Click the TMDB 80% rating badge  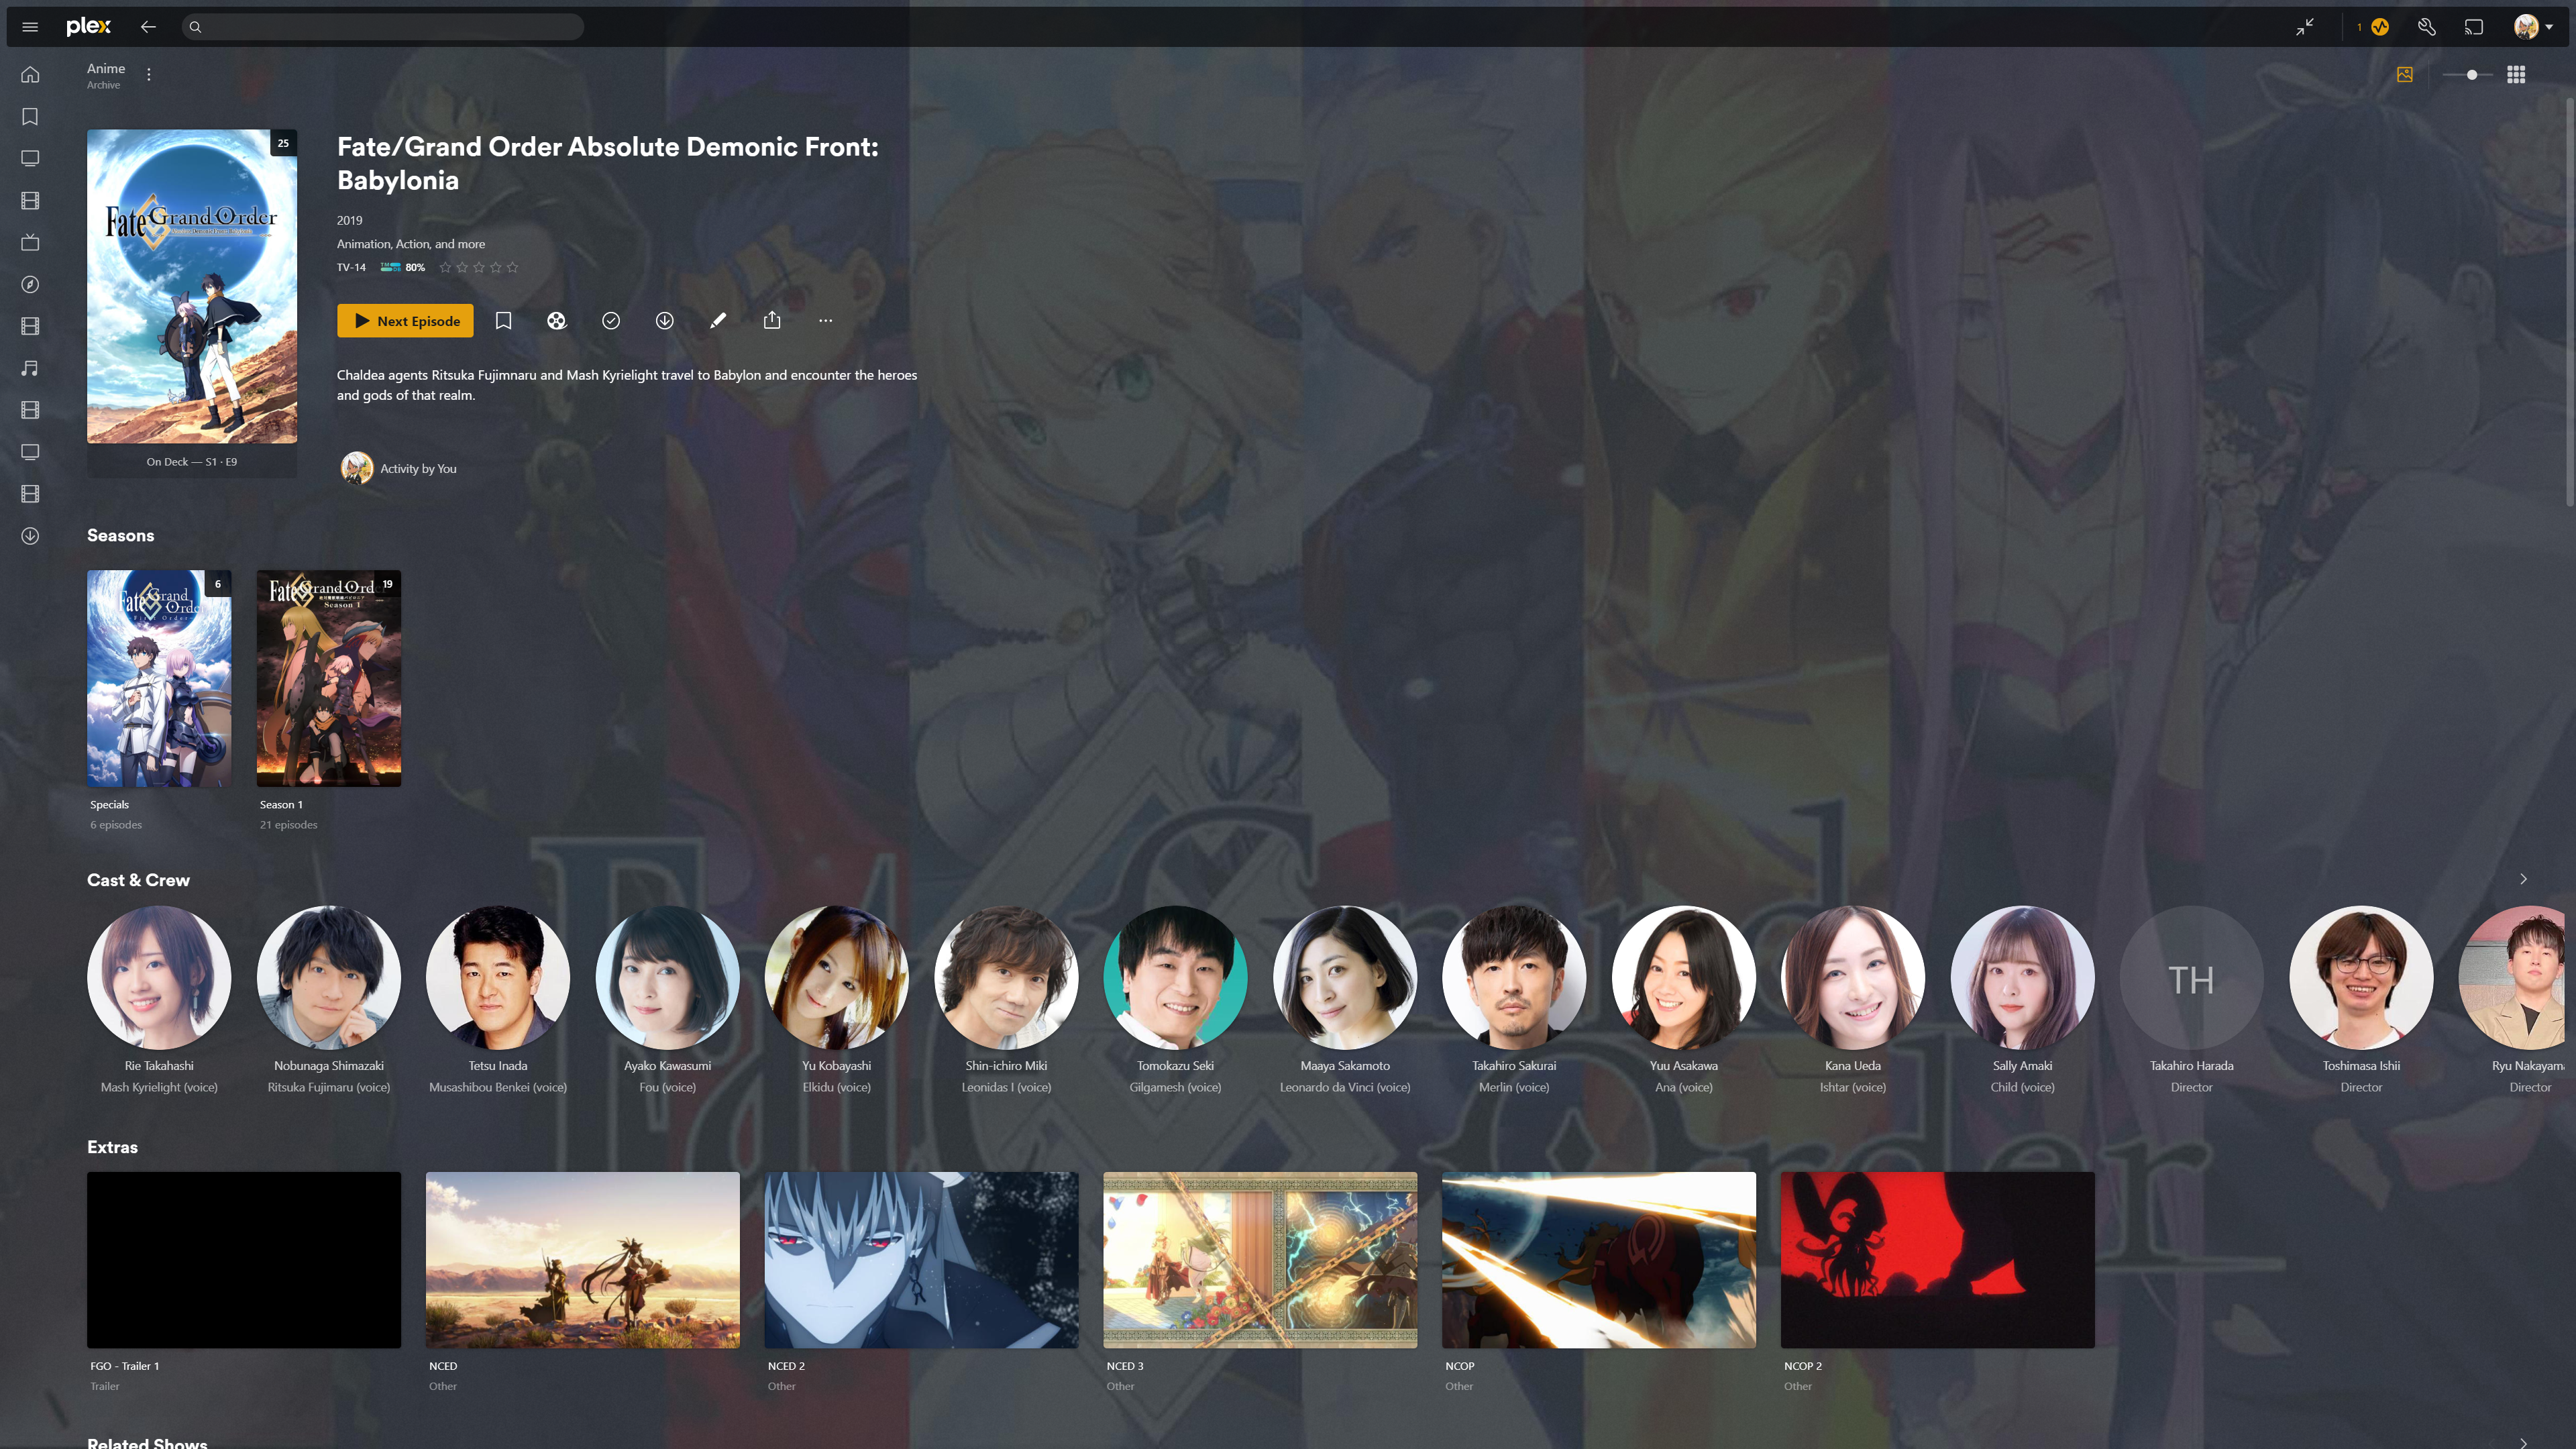click(403, 267)
